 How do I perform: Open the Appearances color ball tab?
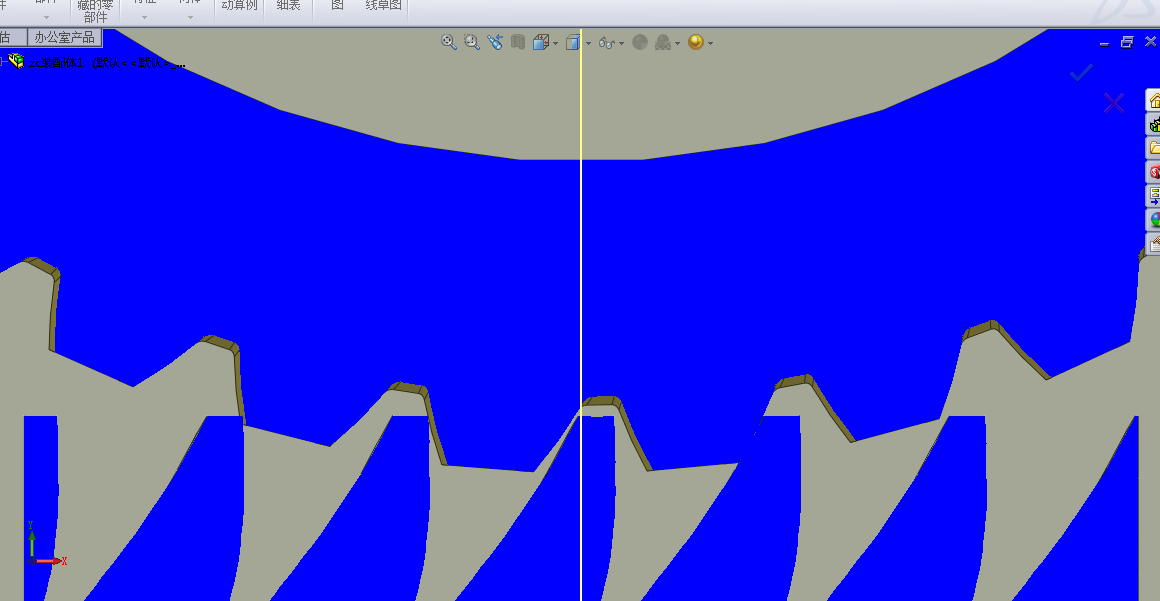(1153, 220)
